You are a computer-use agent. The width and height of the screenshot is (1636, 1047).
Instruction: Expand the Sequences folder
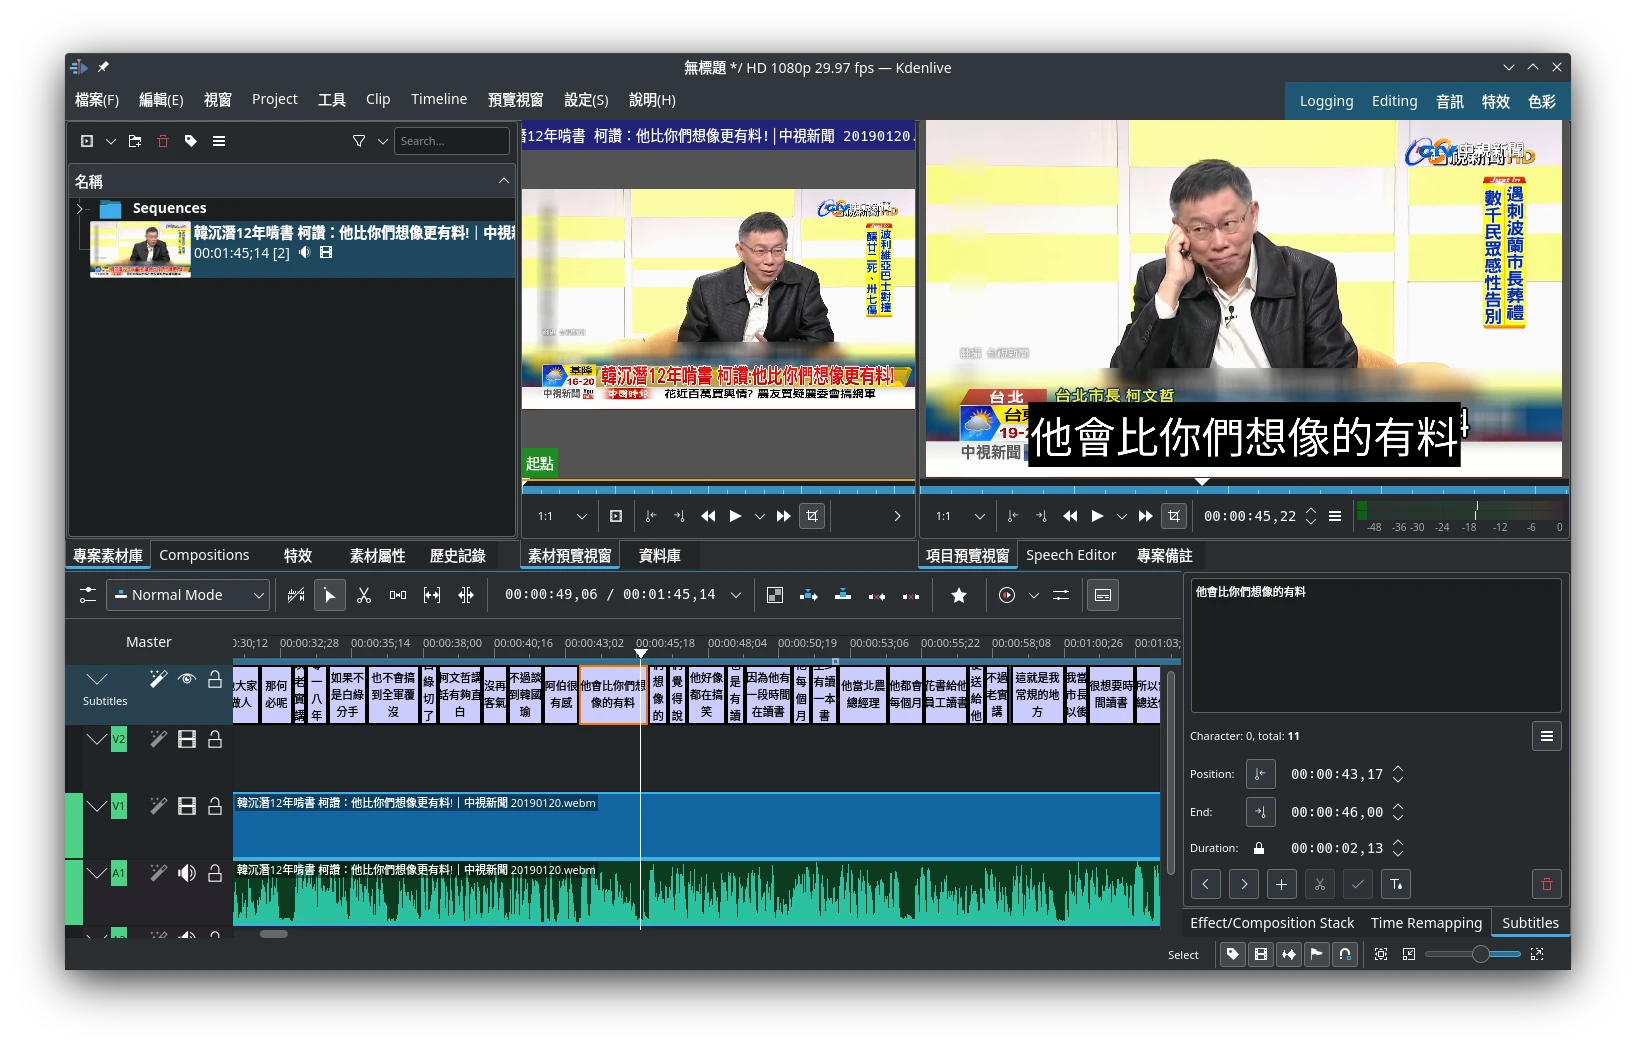[80, 208]
